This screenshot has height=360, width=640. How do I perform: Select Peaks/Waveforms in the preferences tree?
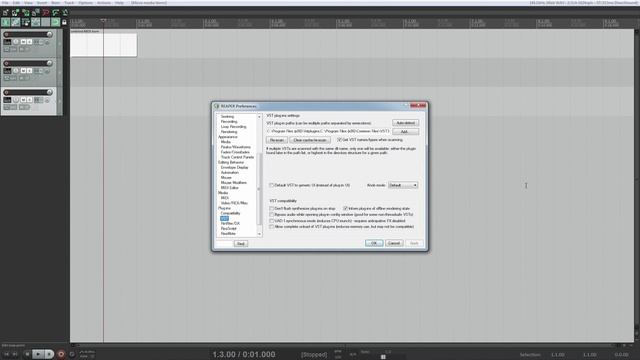236,147
